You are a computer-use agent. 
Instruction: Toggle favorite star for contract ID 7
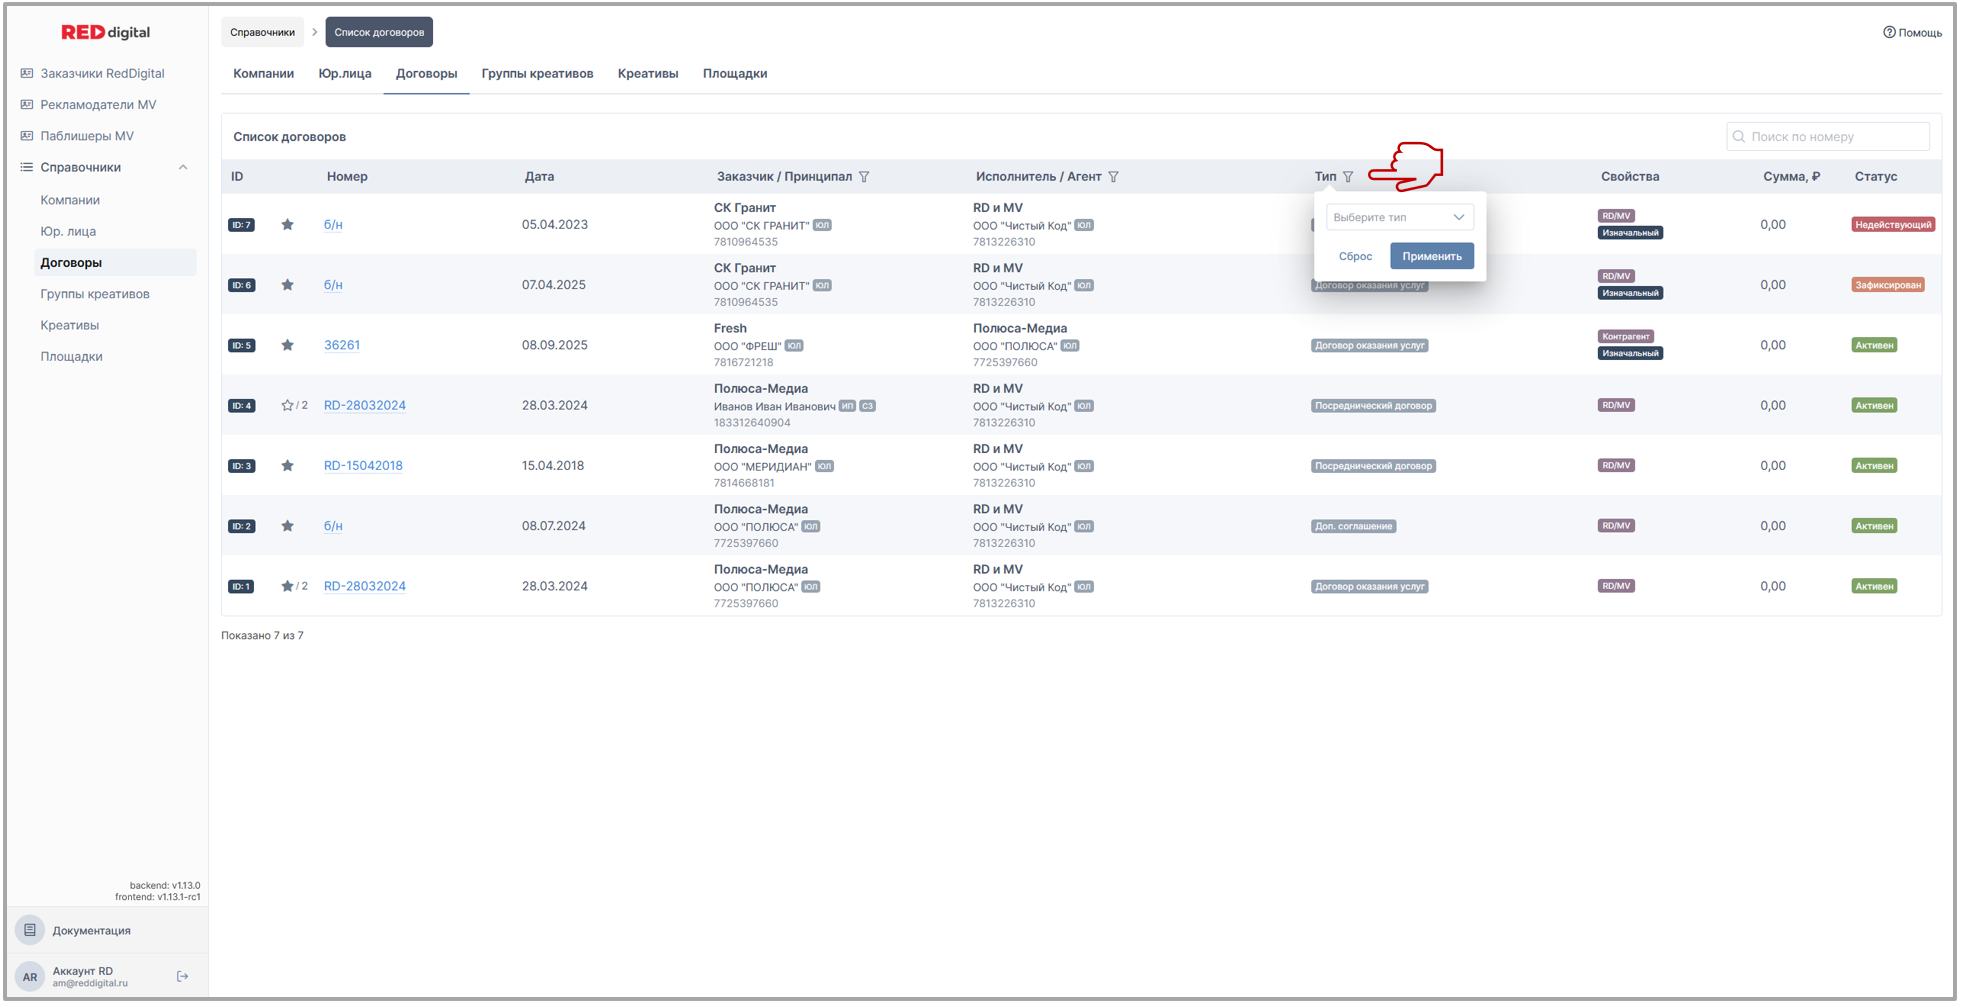[288, 225]
